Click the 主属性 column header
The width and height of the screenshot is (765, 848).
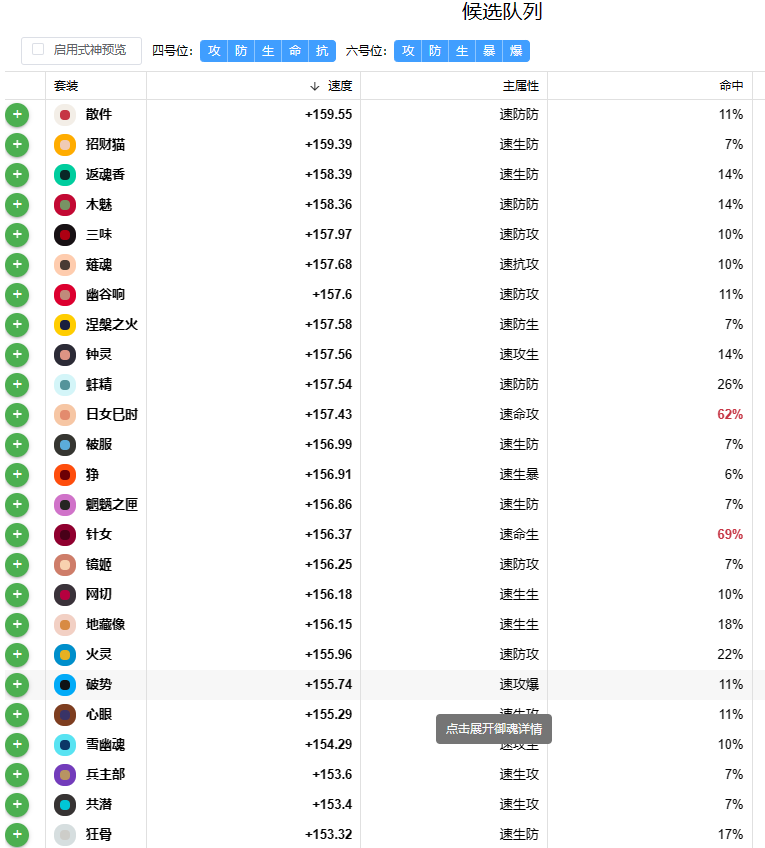[x=521, y=85]
